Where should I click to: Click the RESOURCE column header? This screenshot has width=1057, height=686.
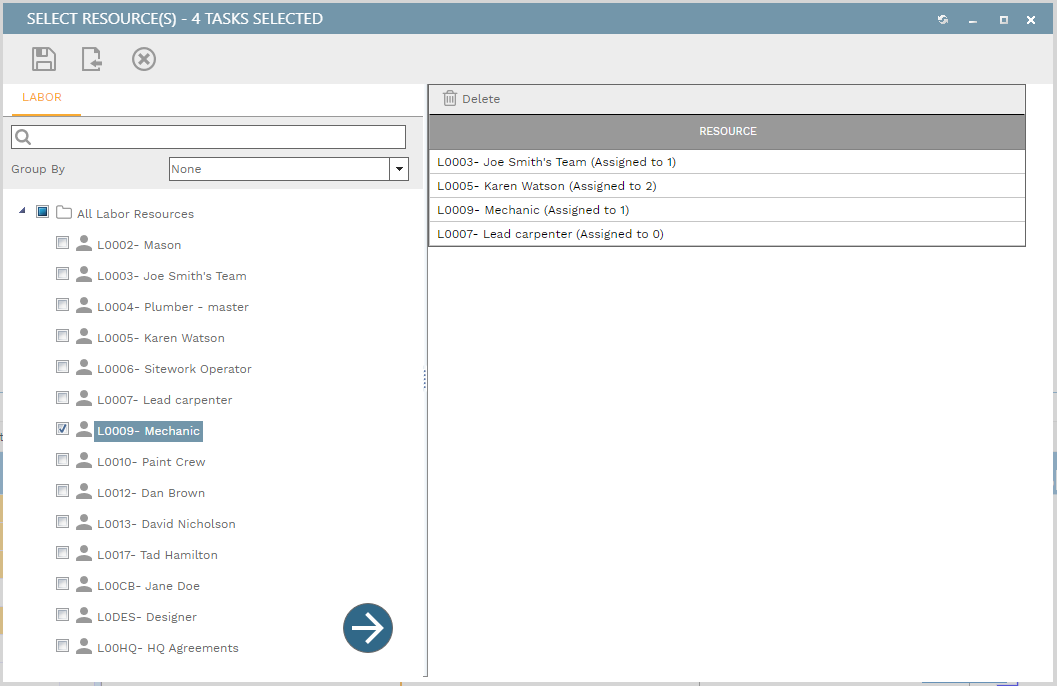[727, 132]
